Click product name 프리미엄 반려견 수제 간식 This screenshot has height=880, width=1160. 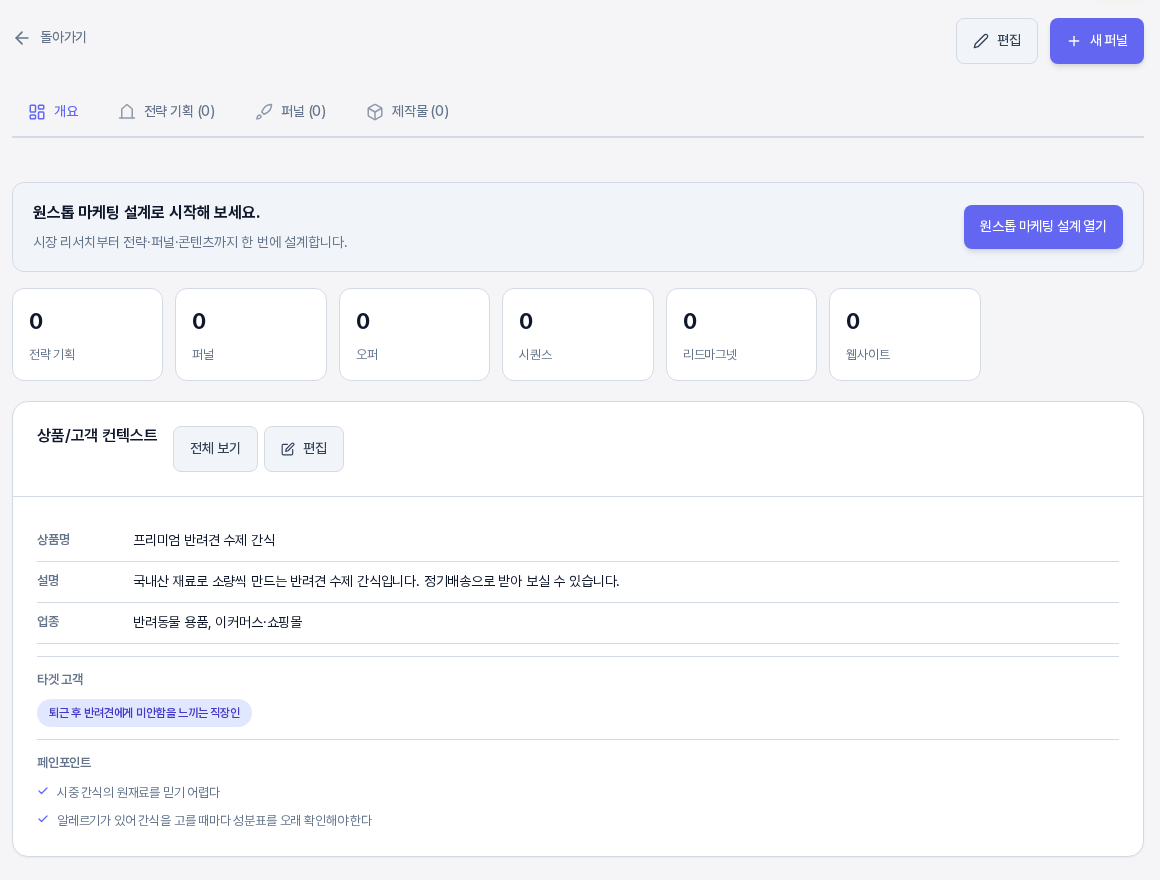pos(204,541)
